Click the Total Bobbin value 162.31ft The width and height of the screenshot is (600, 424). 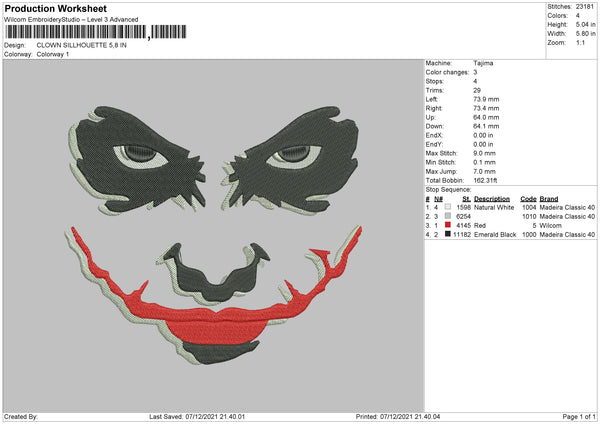pyautogui.click(x=485, y=180)
